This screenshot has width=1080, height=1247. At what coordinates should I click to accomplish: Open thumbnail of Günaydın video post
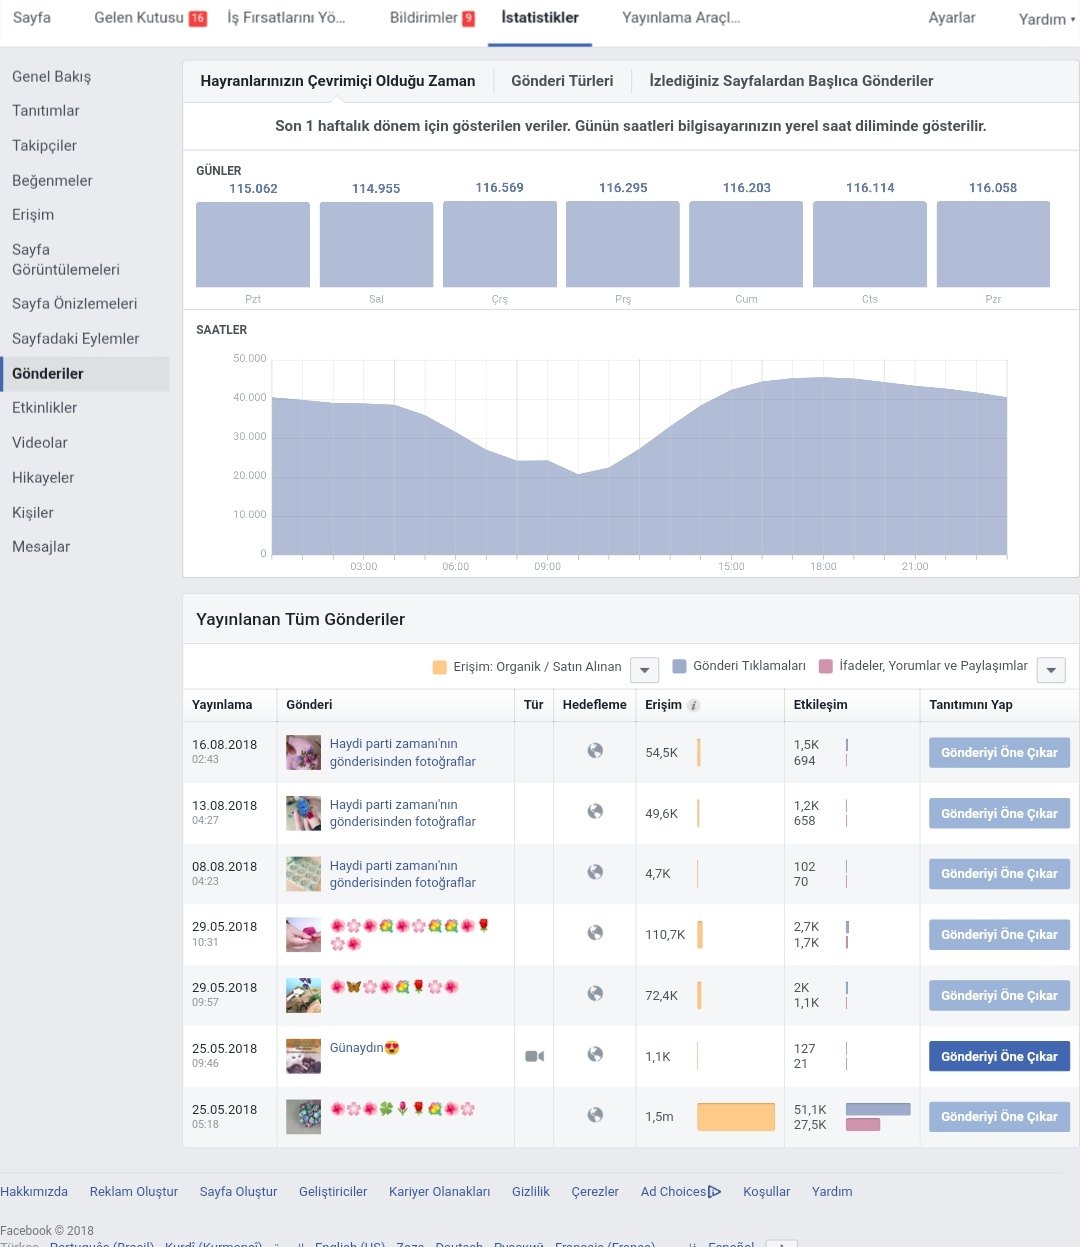303,1056
